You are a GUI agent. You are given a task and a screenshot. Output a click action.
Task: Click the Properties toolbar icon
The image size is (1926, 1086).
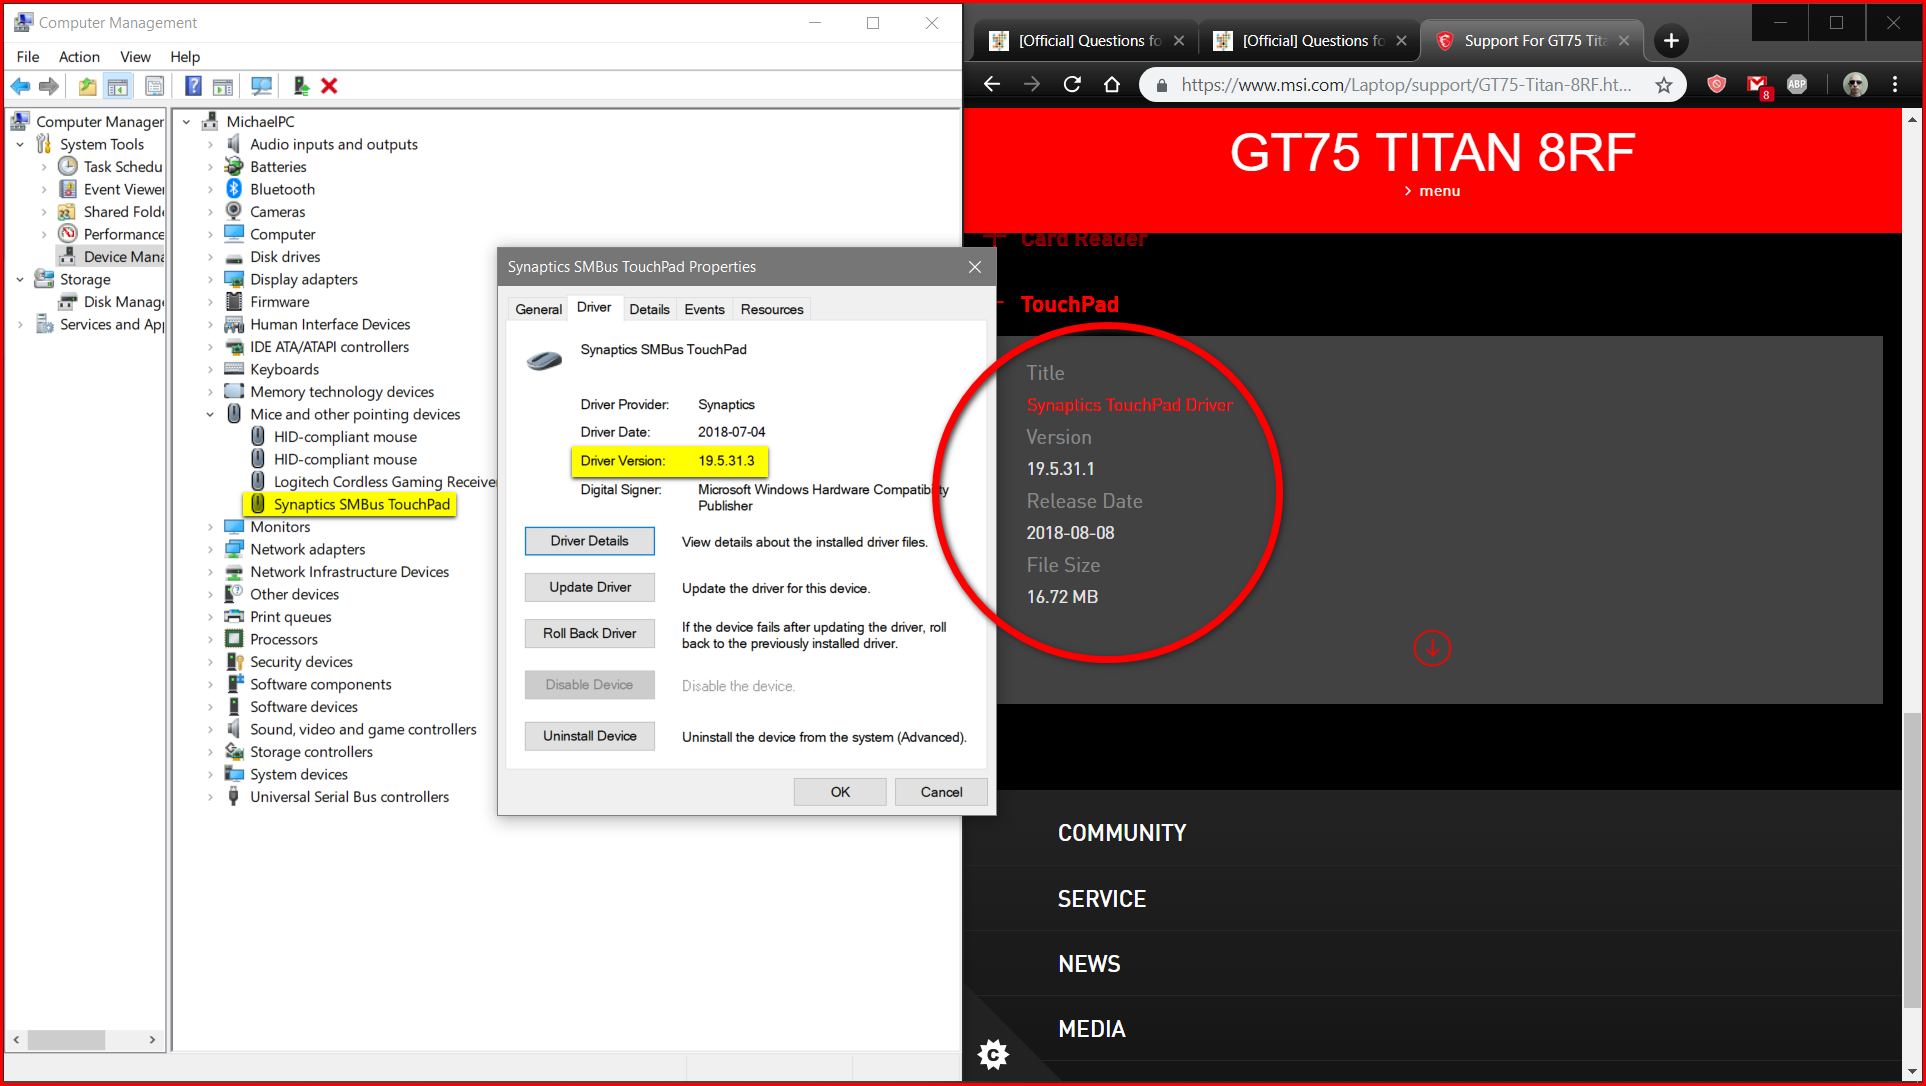tap(154, 86)
